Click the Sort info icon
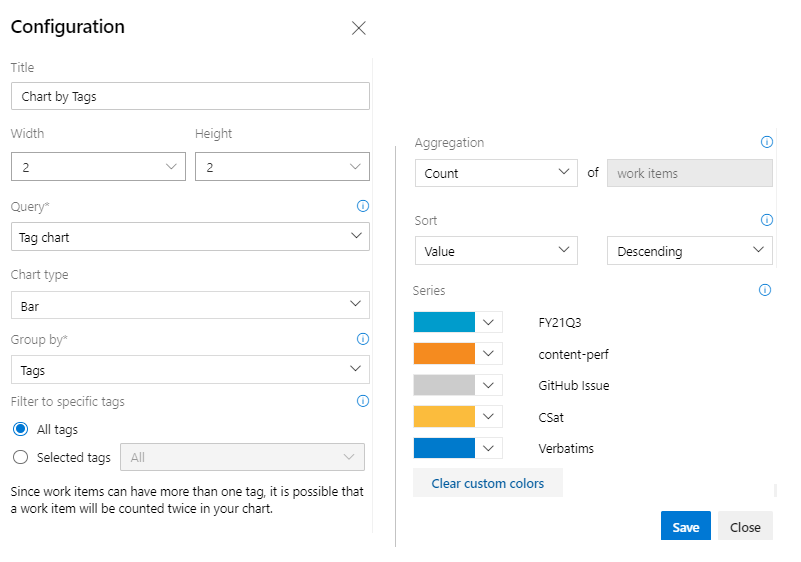 (x=767, y=220)
